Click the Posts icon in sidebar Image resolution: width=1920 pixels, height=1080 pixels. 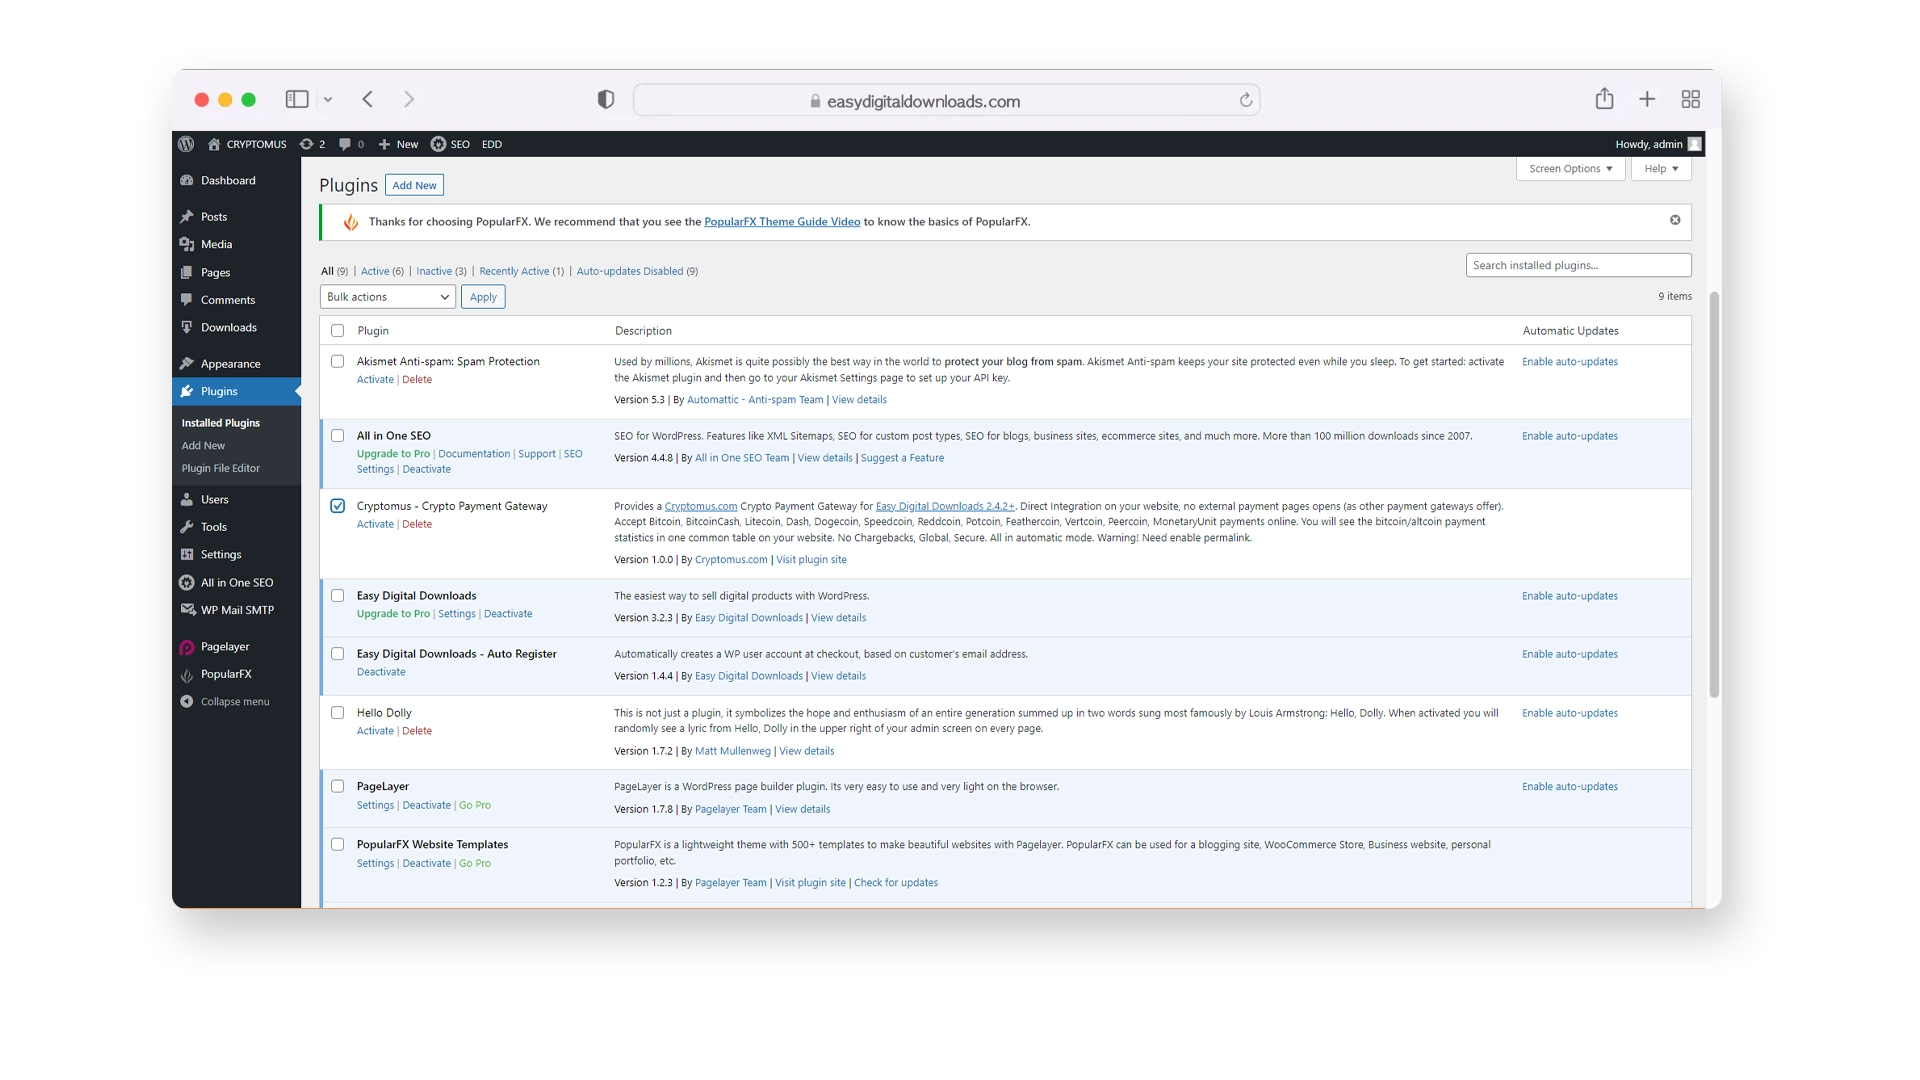(186, 216)
